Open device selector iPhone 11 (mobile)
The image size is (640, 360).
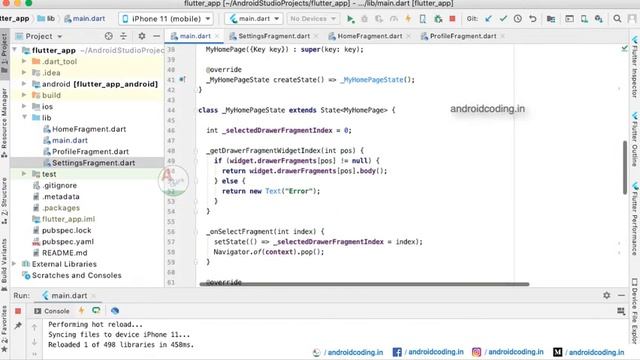pyautogui.click(x=166, y=19)
